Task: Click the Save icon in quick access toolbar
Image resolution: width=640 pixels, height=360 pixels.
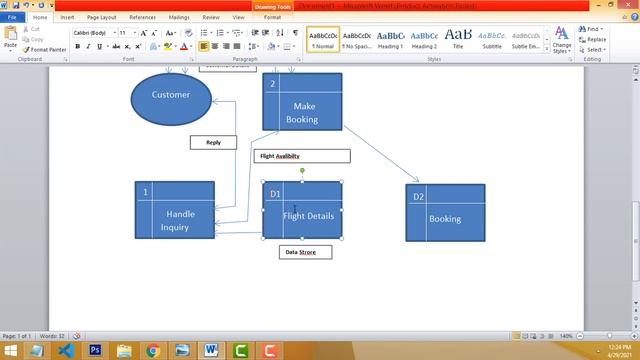Action: (x=16, y=5)
